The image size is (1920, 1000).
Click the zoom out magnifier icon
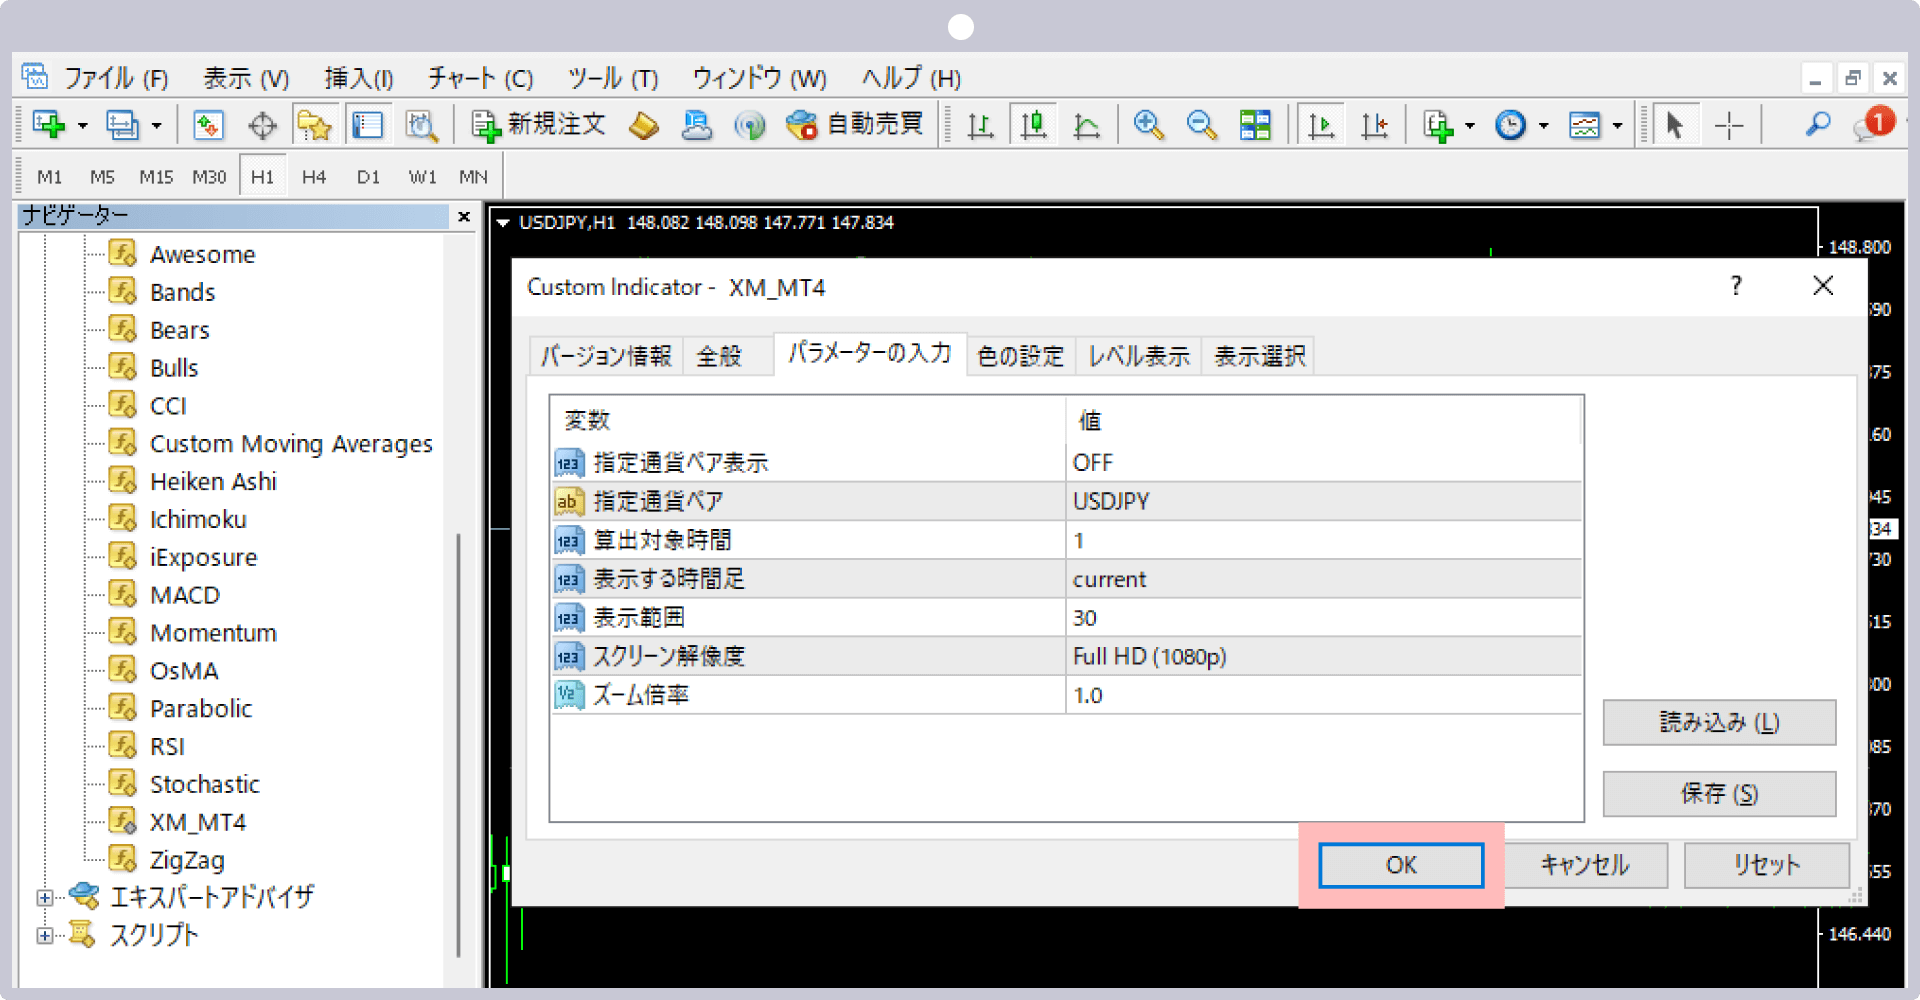pos(1201,125)
